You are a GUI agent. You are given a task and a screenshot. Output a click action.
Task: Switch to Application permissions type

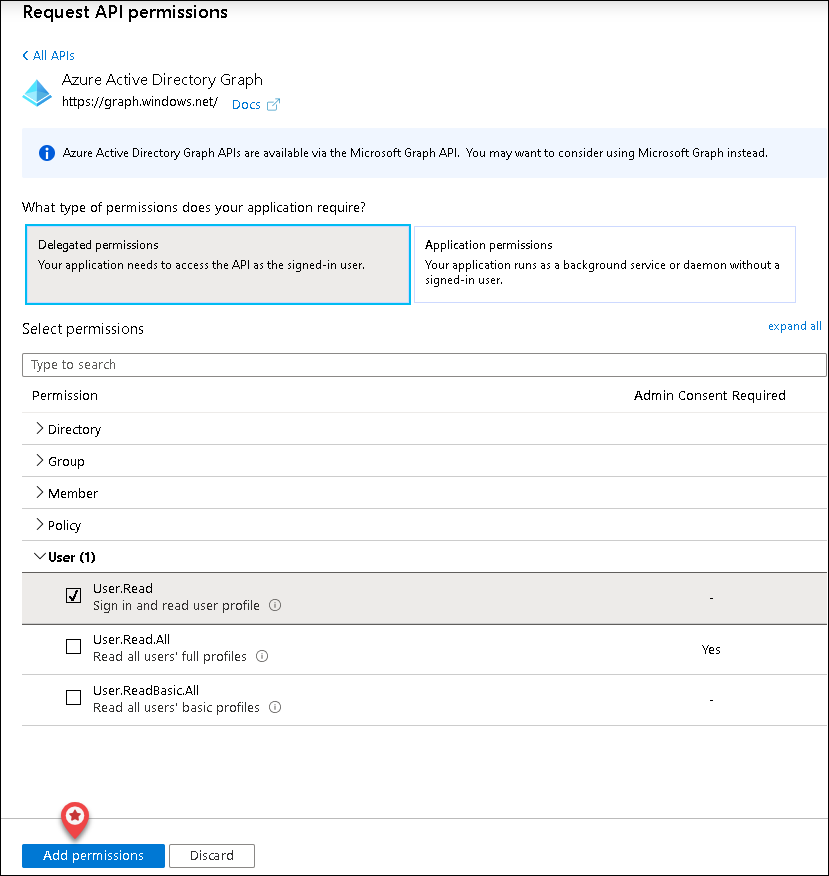tap(604, 264)
